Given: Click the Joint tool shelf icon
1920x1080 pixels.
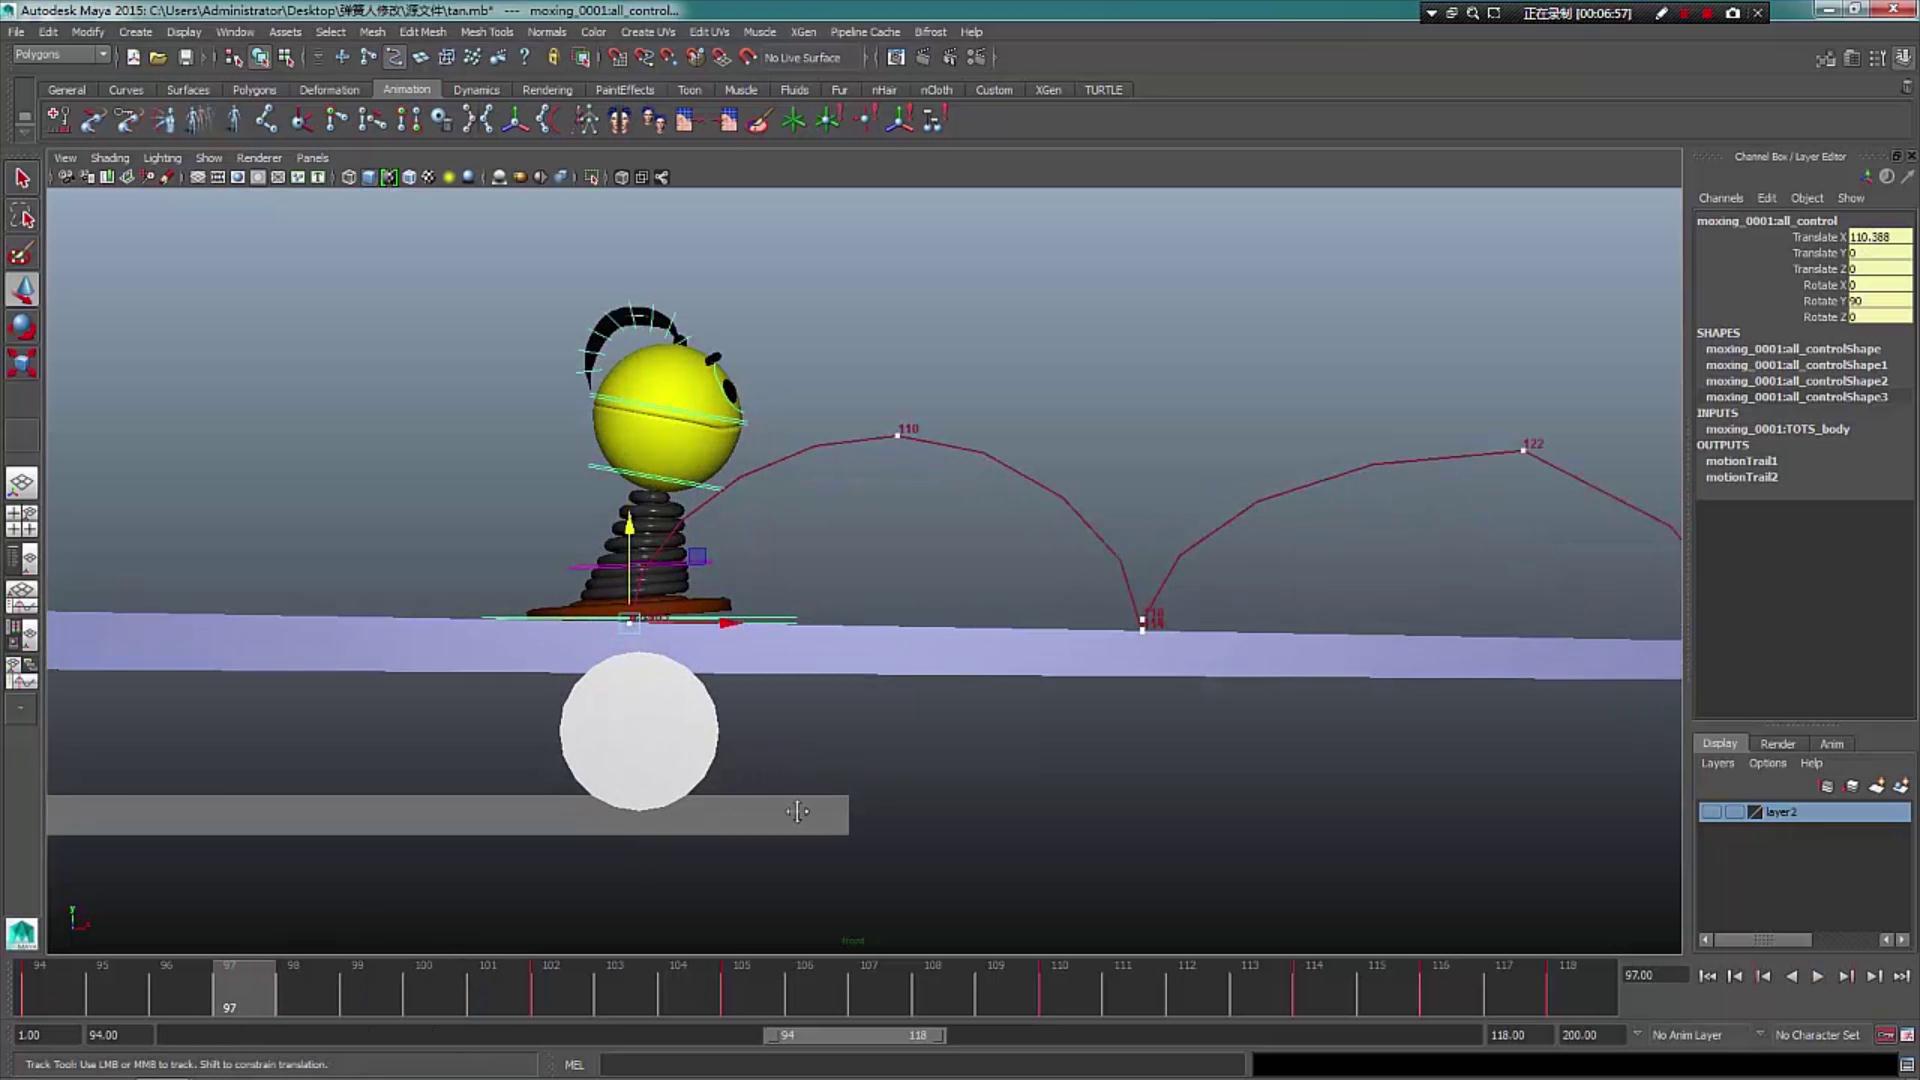Looking at the screenshot, I should coord(266,121).
